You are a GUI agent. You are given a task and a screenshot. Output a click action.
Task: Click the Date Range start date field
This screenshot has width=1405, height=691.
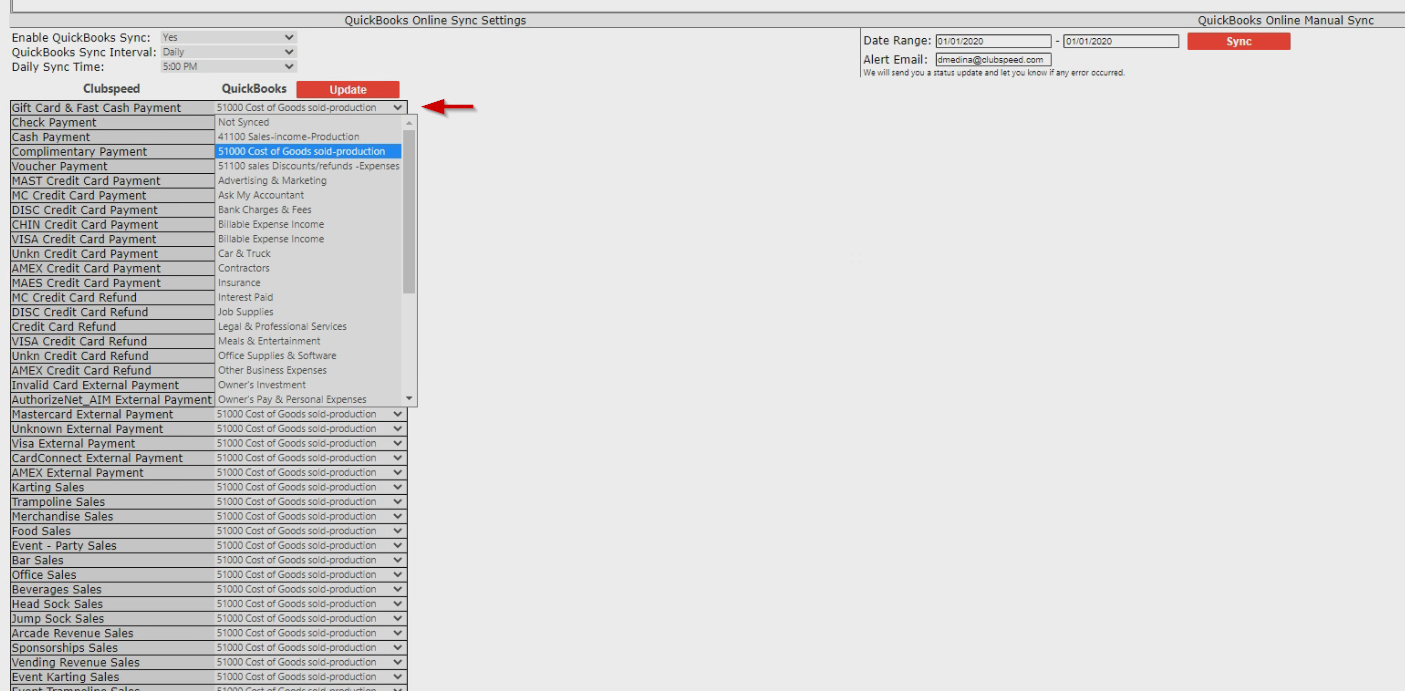[x=993, y=41]
